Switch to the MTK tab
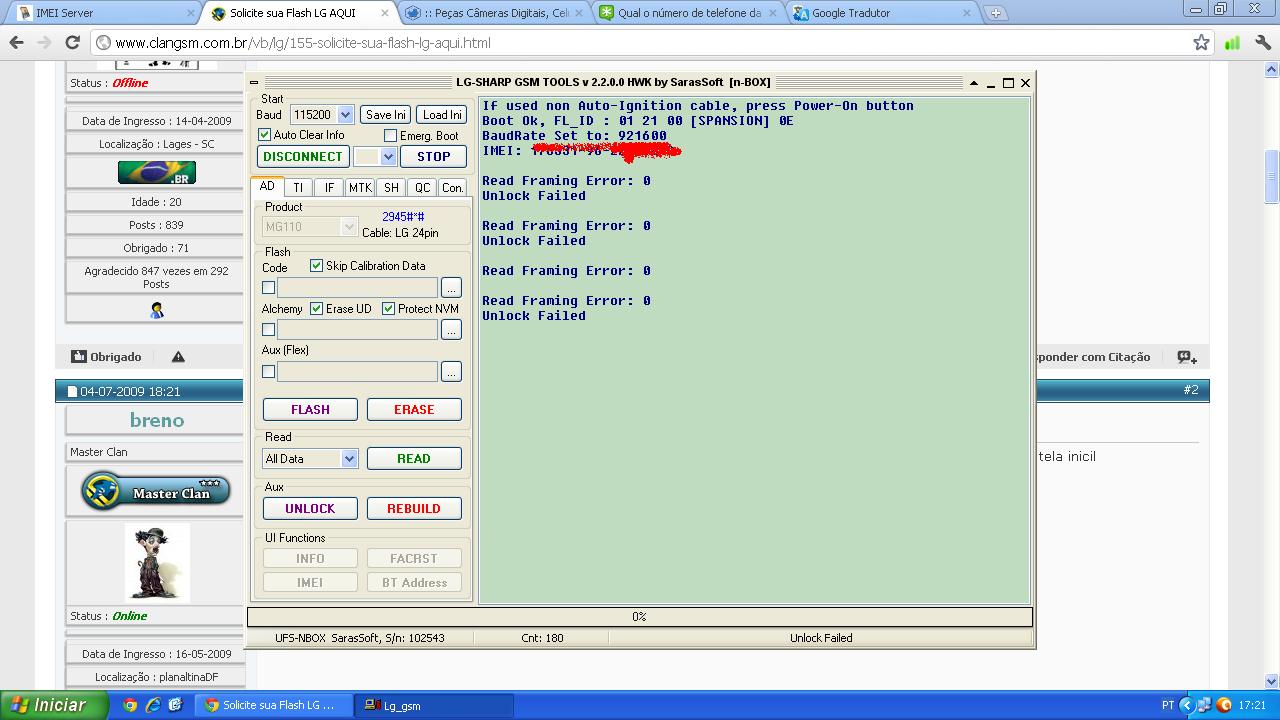1280x720 pixels. coord(360,187)
